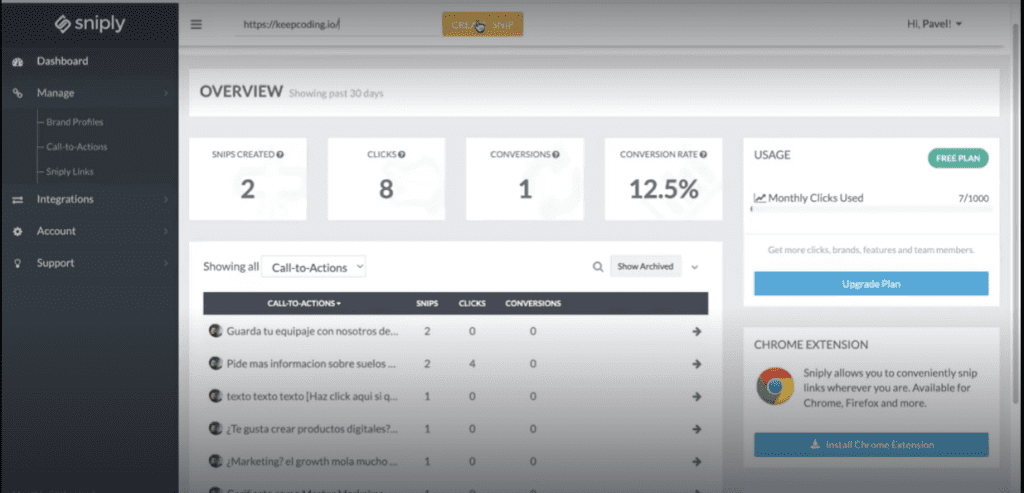Open Brand Profiles under Manage
The image size is (1024, 493).
coord(74,122)
